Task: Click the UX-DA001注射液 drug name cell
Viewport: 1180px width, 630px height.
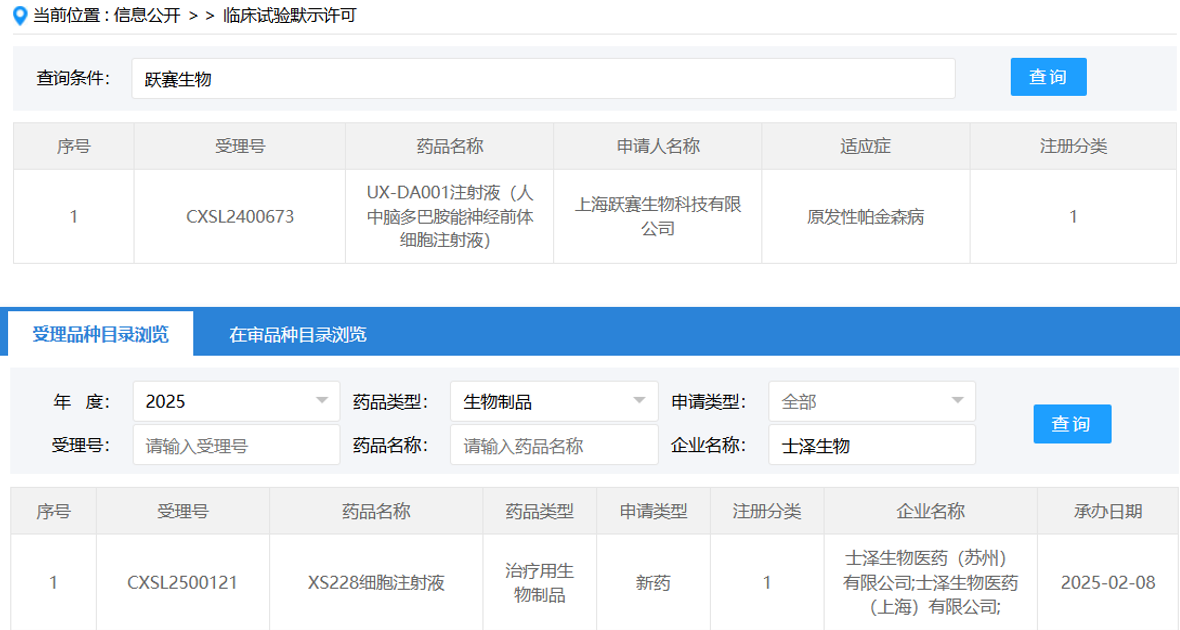Action: click(449, 216)
